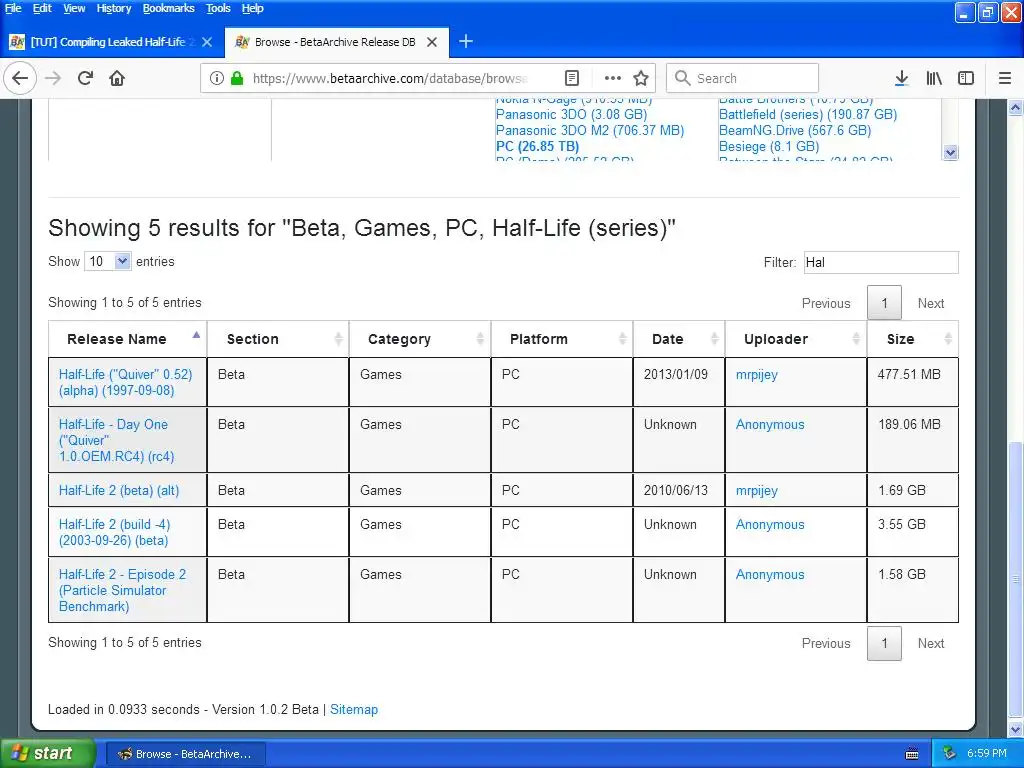The image size is (1024, 768).
Task: Open the Sitemap link
Action: [x=353, y=709]
